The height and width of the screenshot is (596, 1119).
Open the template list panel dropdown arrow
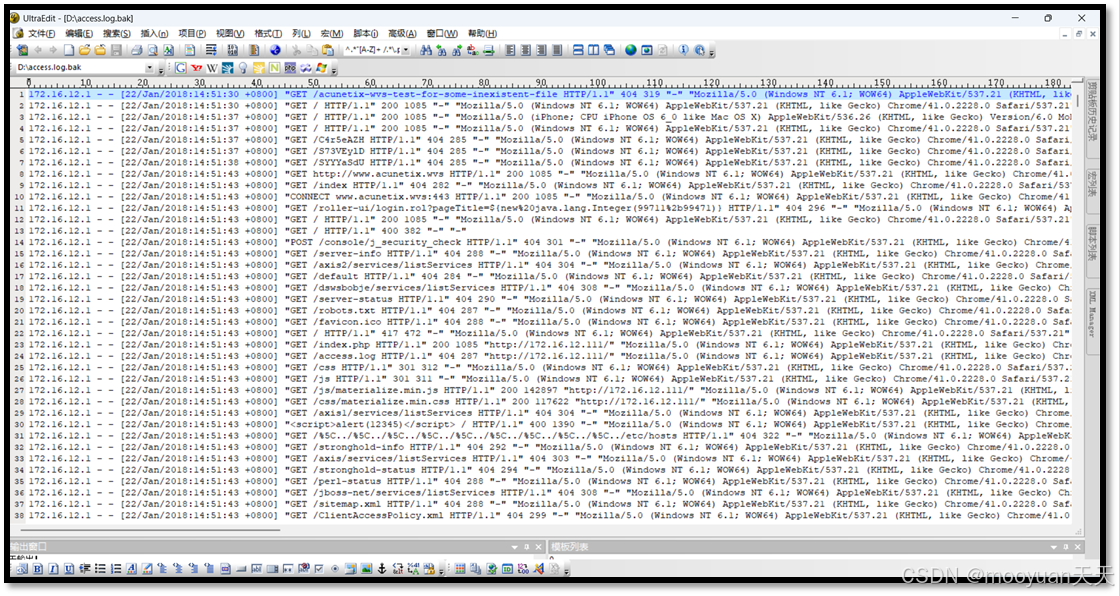coord(1053,547)
